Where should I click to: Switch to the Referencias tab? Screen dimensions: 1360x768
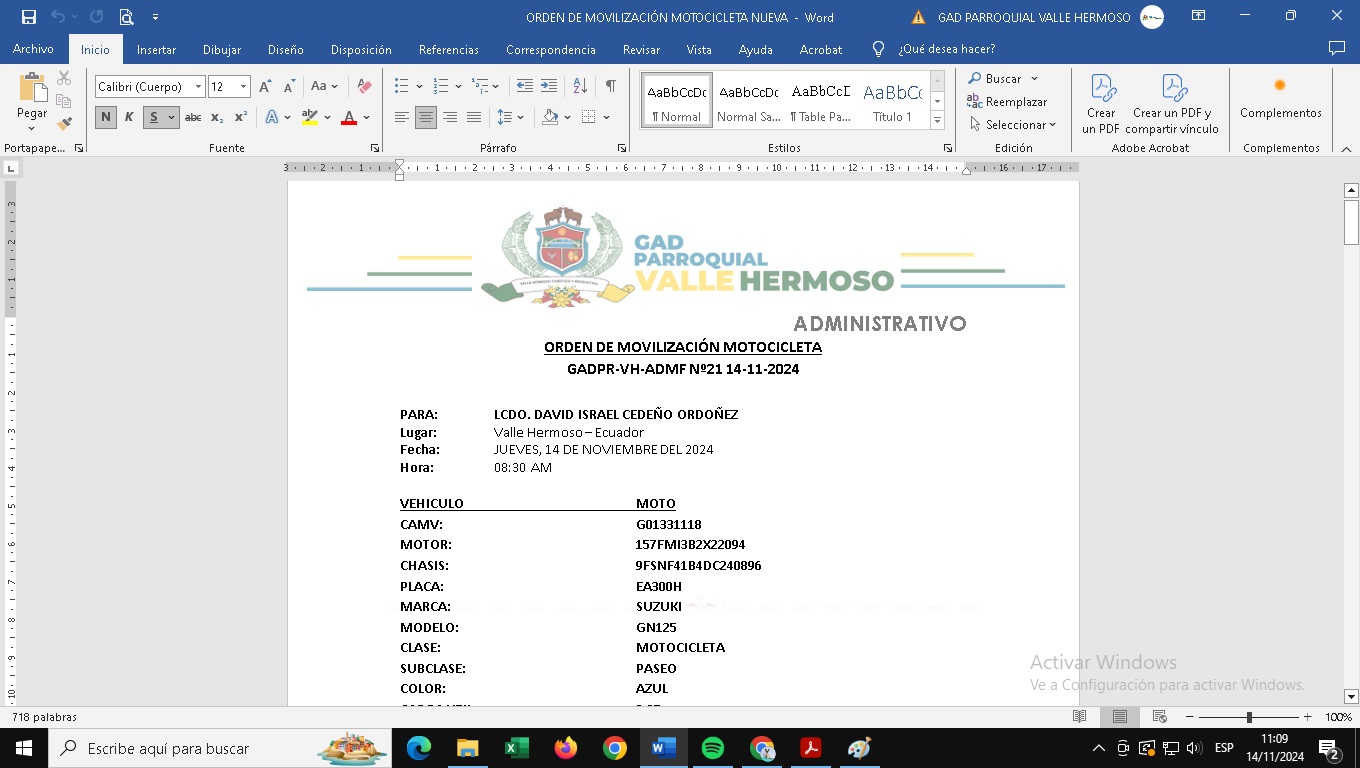point(448,49)
